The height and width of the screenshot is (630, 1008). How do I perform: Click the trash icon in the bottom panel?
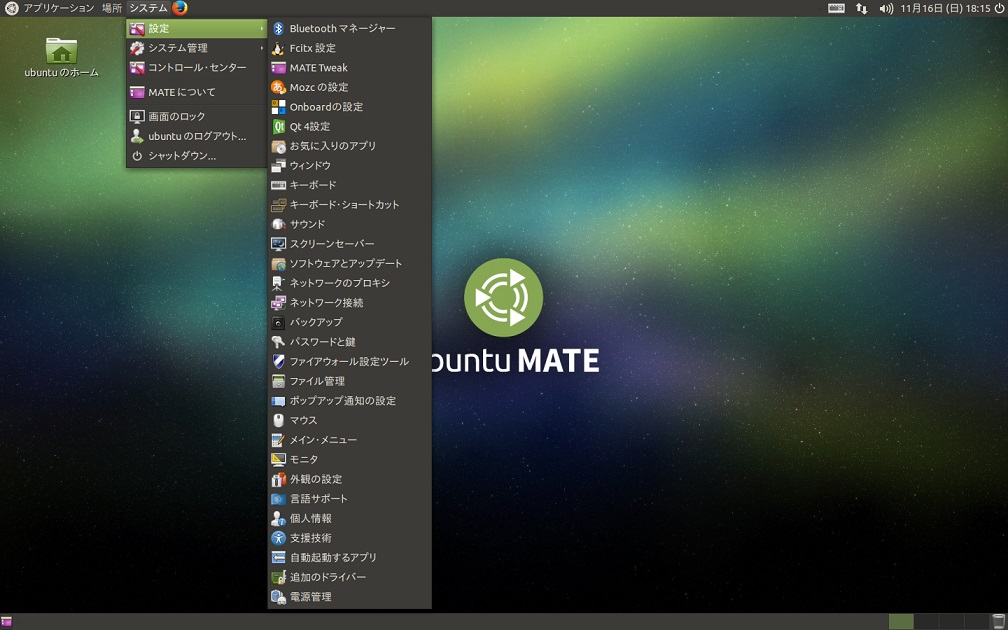(x=999, y=622)
